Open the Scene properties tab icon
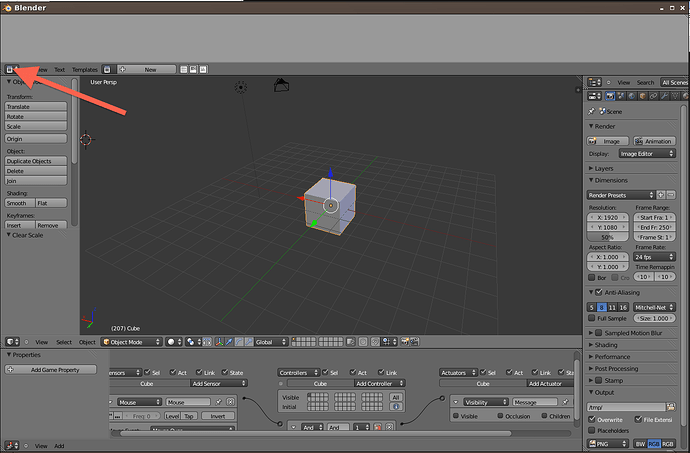Image resolution: width=690 pixels, height=453 pixels. pos(621,96)
